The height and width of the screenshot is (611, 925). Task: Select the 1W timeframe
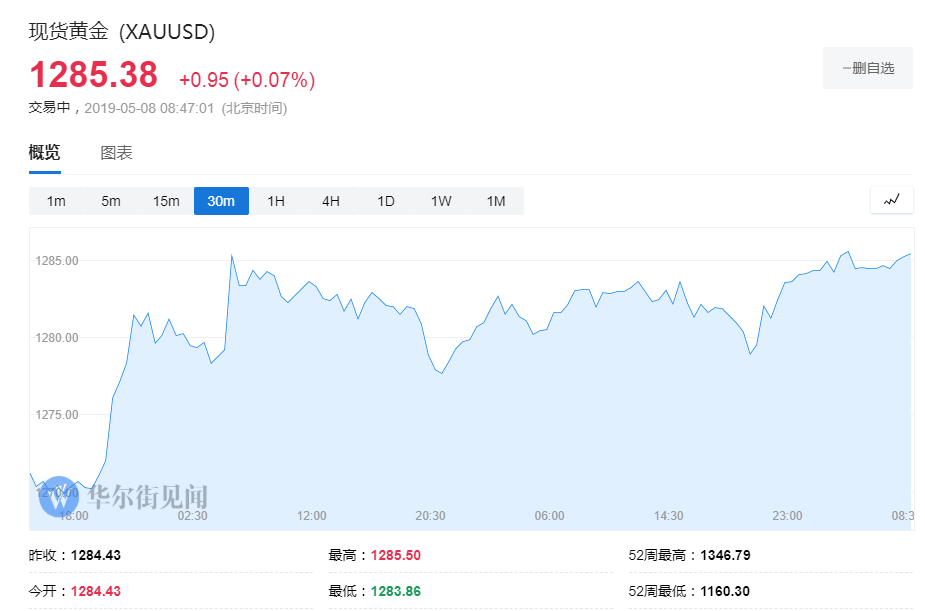coord(441,200)
